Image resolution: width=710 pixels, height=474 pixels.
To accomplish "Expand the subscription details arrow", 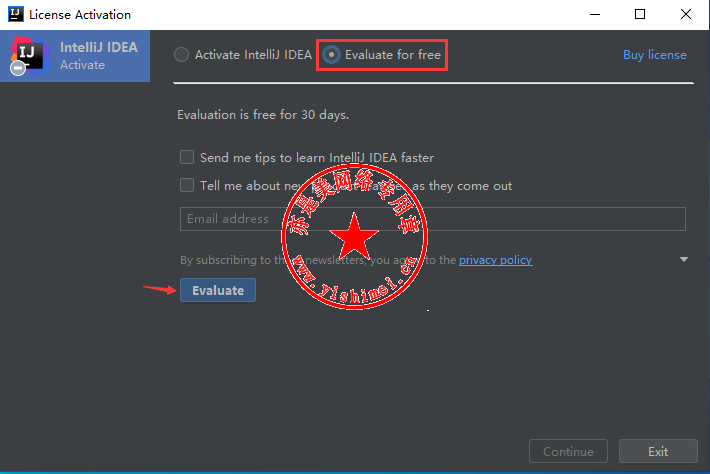I will (x=684, y=259).
